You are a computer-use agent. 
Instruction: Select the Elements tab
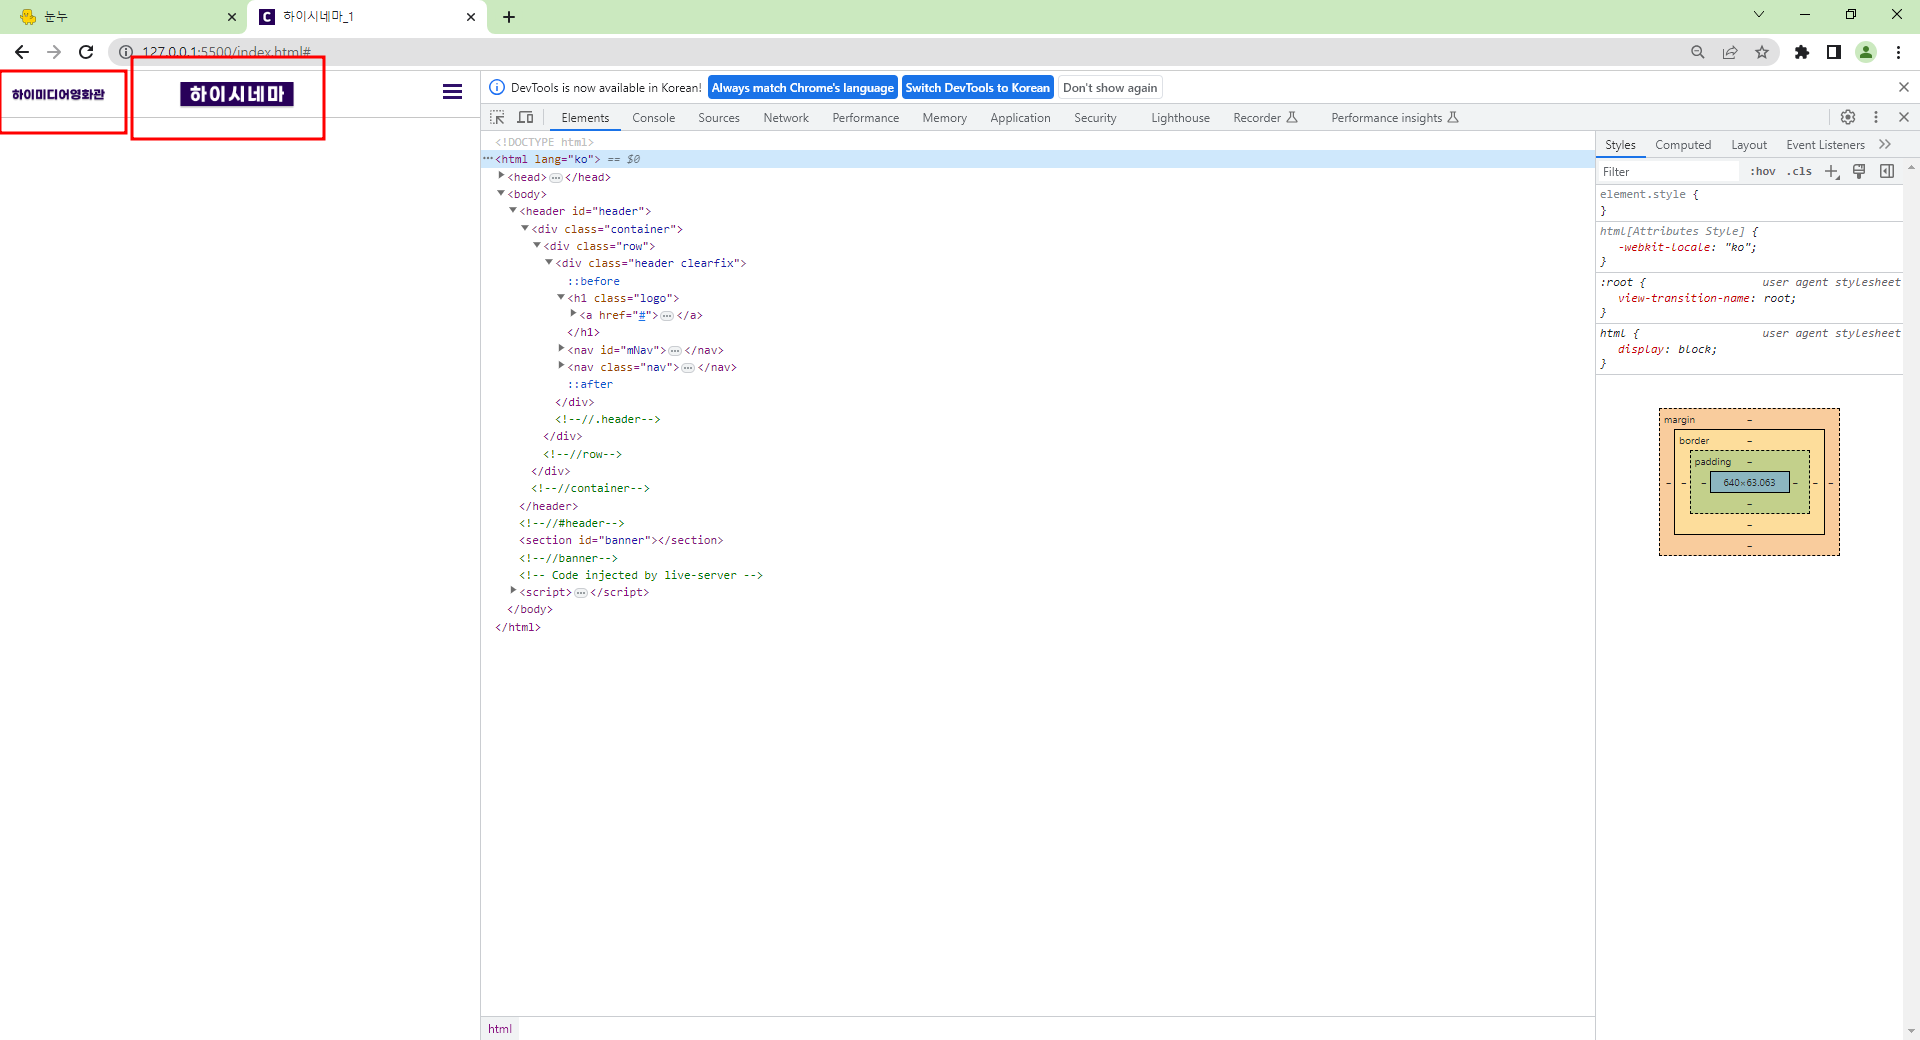click(585, 118)
